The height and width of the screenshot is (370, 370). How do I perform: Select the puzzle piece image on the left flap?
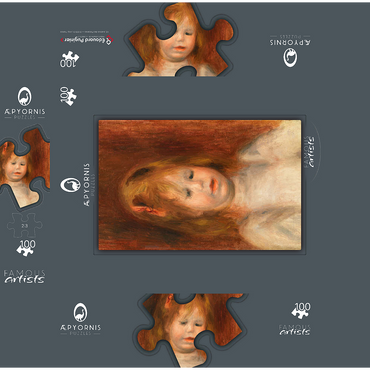(x=24, y=168)
